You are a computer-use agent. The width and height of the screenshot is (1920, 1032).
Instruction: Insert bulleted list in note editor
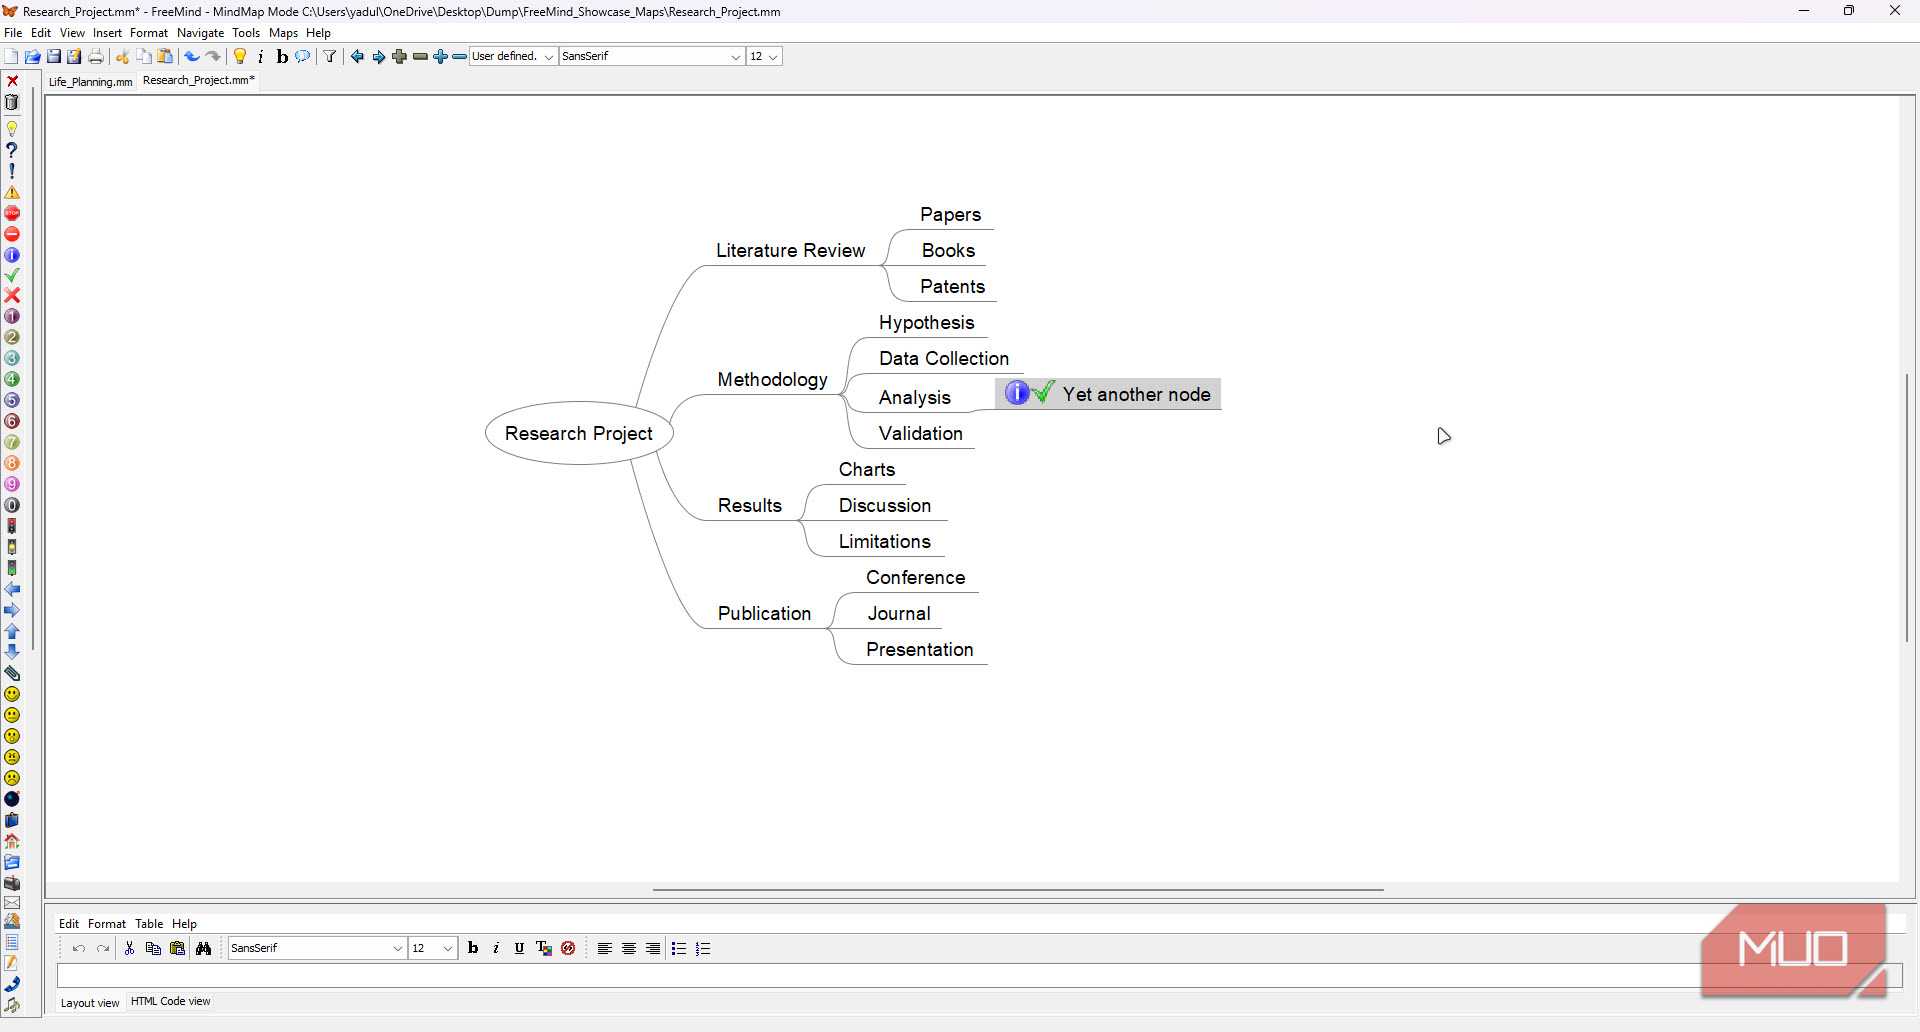(679, 949)
